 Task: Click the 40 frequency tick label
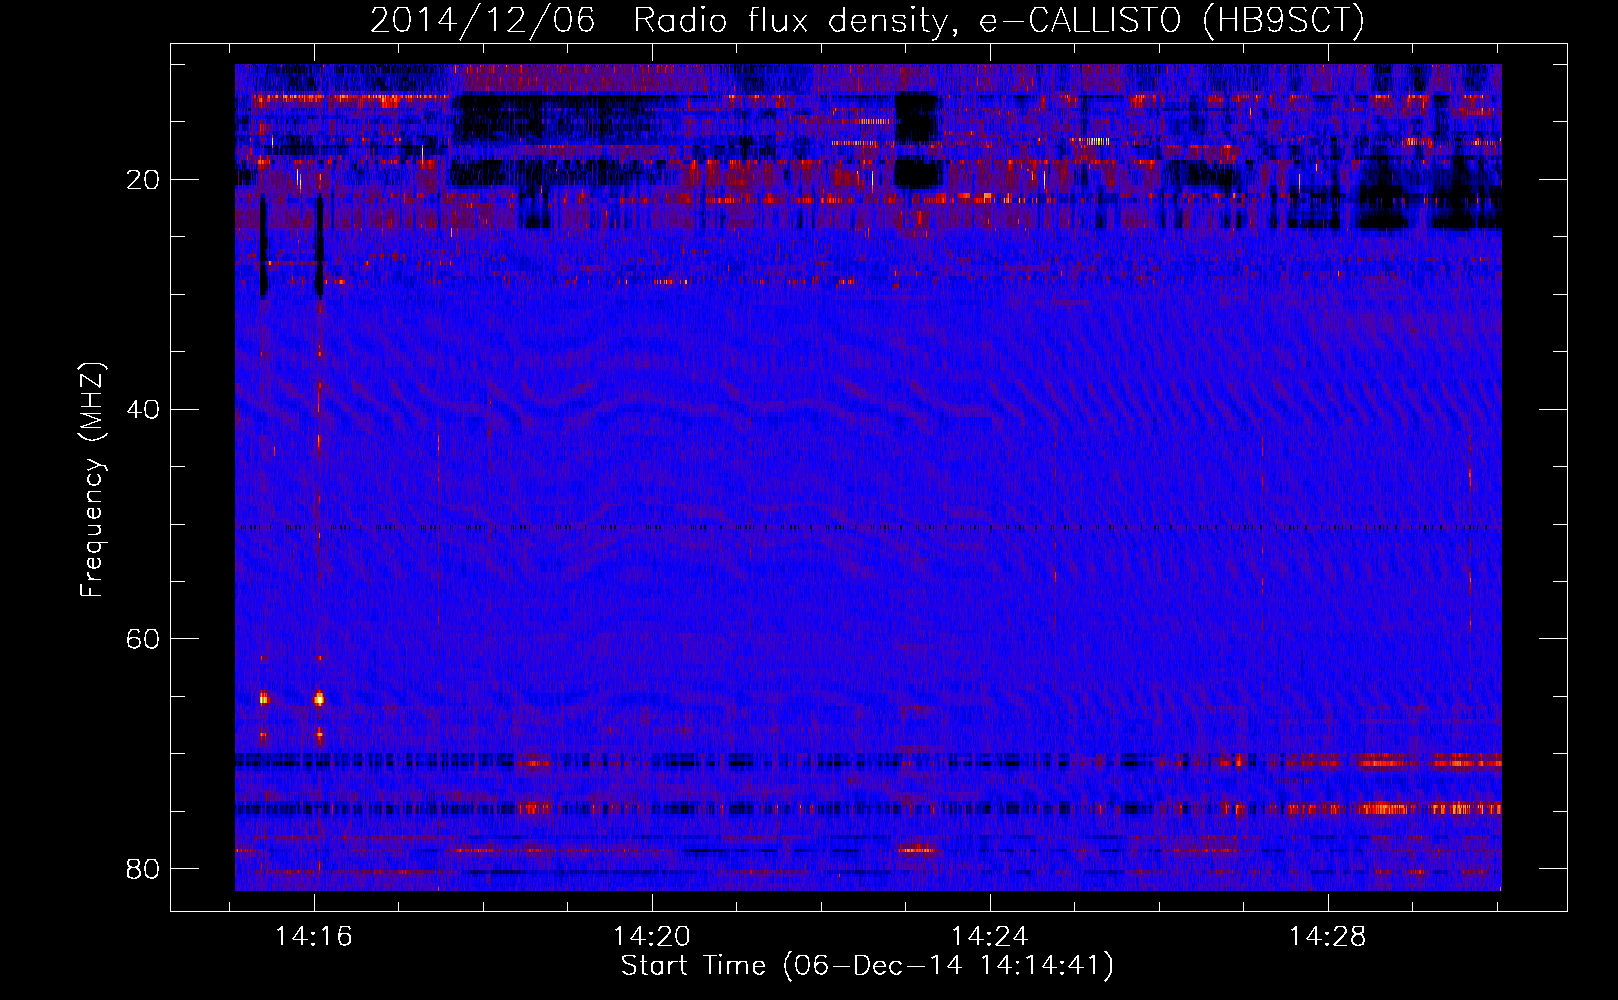[x=144, y=409]
